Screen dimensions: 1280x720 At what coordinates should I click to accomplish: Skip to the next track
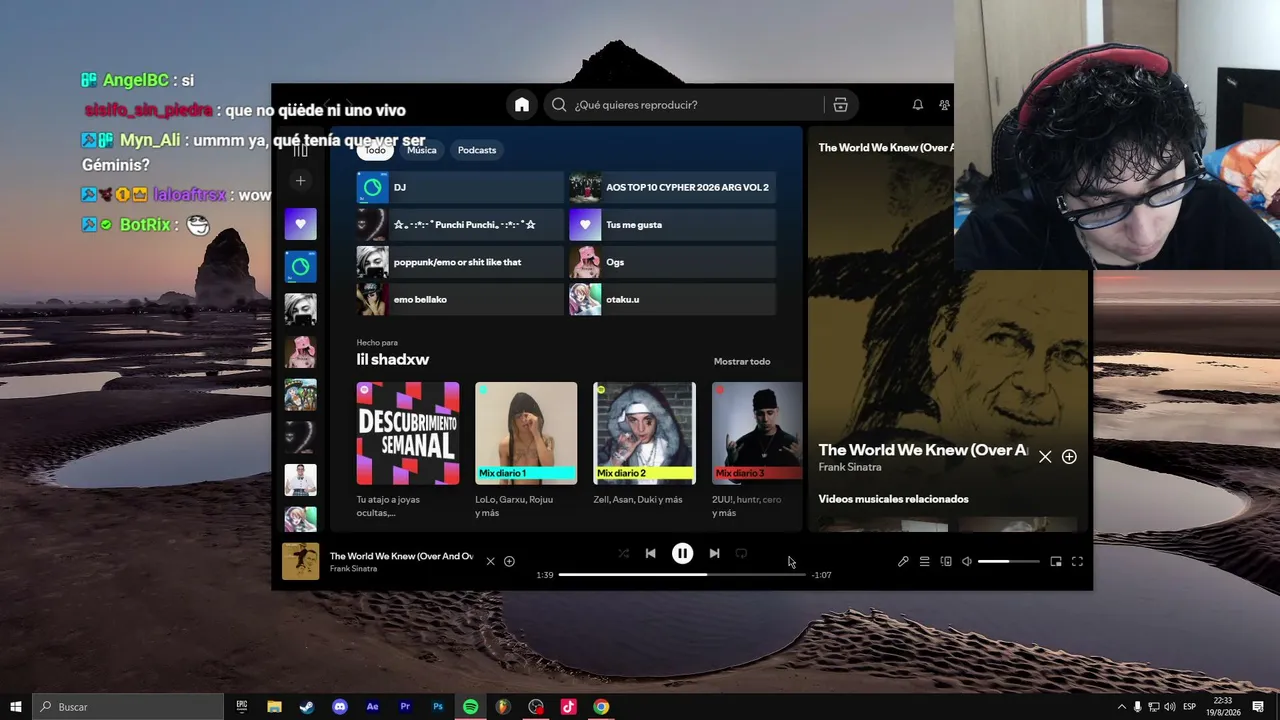714,553
